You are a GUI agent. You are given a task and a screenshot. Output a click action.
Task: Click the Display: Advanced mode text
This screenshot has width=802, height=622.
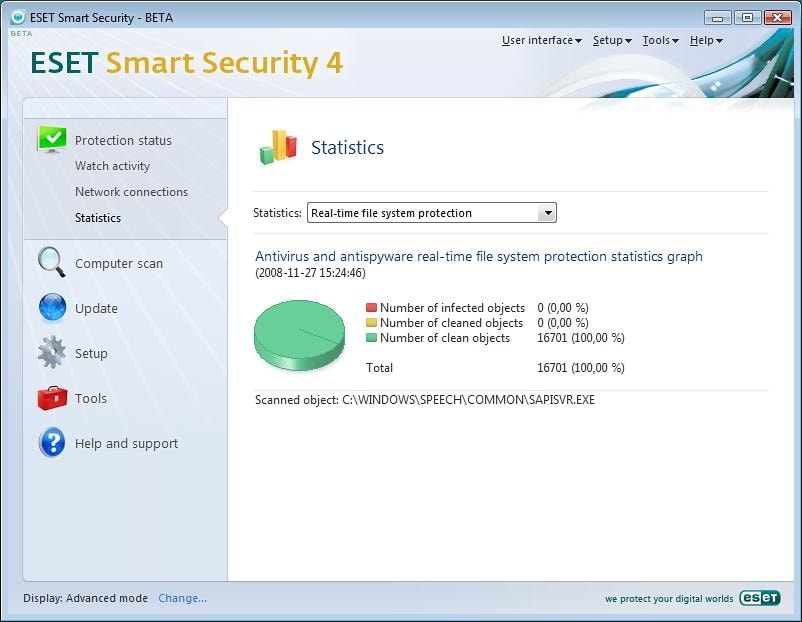pos(85,598)
